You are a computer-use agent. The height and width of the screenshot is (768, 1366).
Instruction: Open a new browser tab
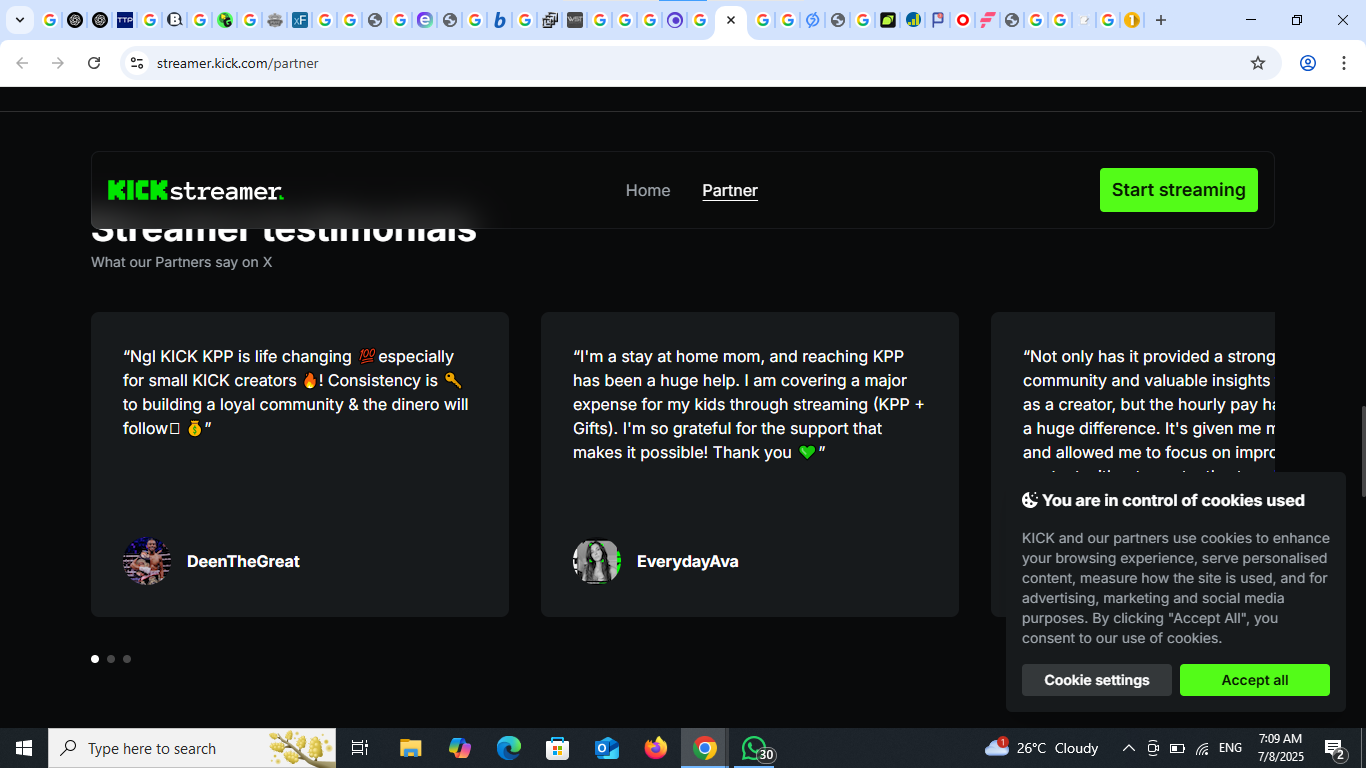click(x=1161, y=20)
